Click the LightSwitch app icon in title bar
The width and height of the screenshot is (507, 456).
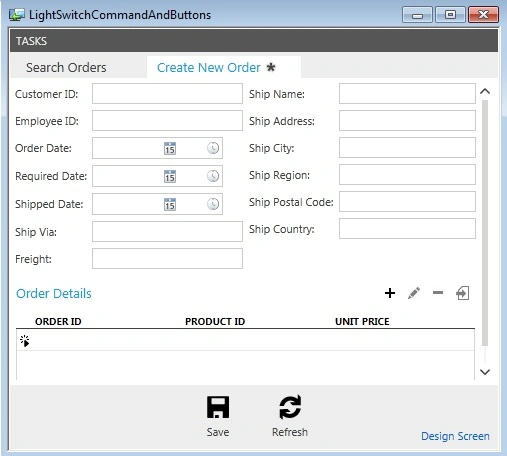[17, 15]
